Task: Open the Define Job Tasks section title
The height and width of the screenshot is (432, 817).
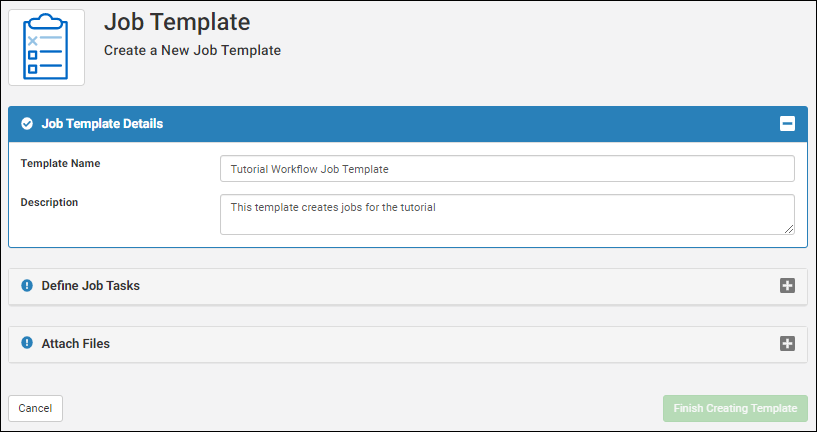Action: pyautogui.click(x=90, y=285)
